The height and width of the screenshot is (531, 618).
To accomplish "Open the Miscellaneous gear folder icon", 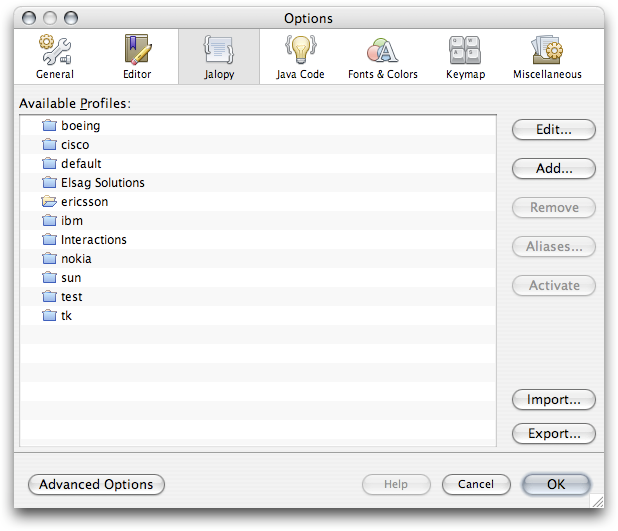I will pos(547,50).
